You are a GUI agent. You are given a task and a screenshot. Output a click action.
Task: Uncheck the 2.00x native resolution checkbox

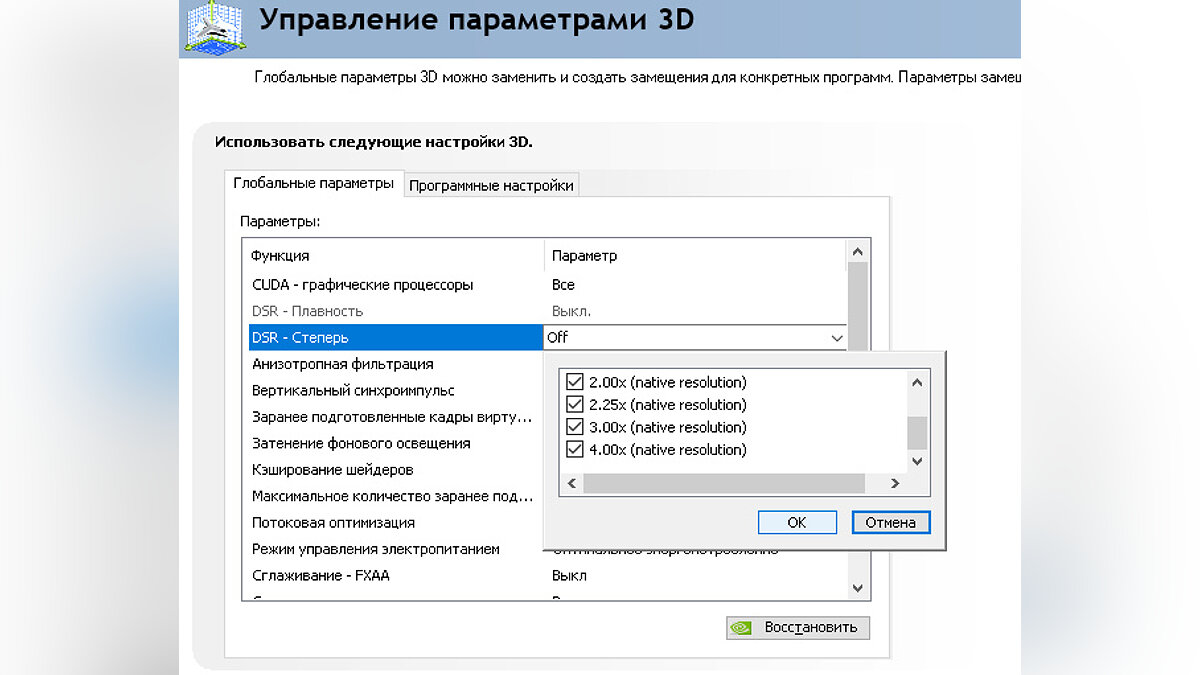point(574,382)
